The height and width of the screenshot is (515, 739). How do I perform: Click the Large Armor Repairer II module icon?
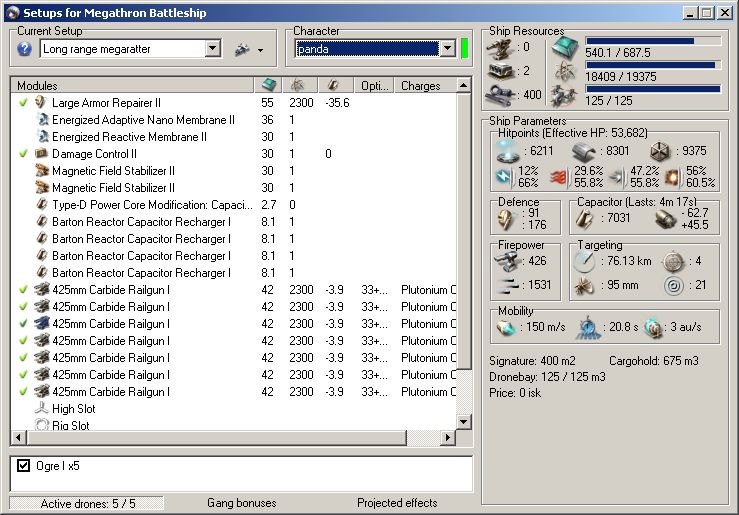pyautogui.click(x=41, y=103)
